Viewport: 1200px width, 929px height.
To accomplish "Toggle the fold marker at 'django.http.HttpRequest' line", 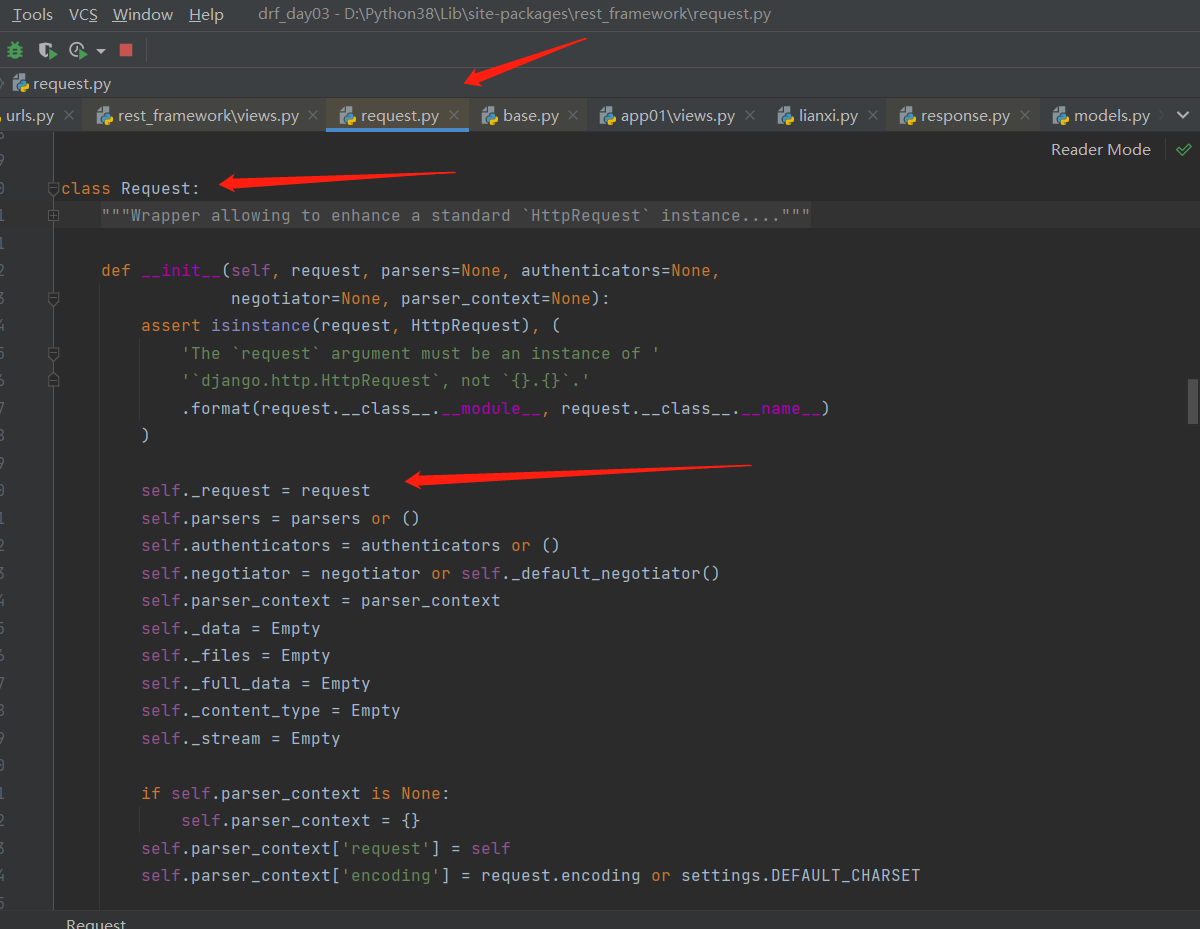I will point(53,380).
